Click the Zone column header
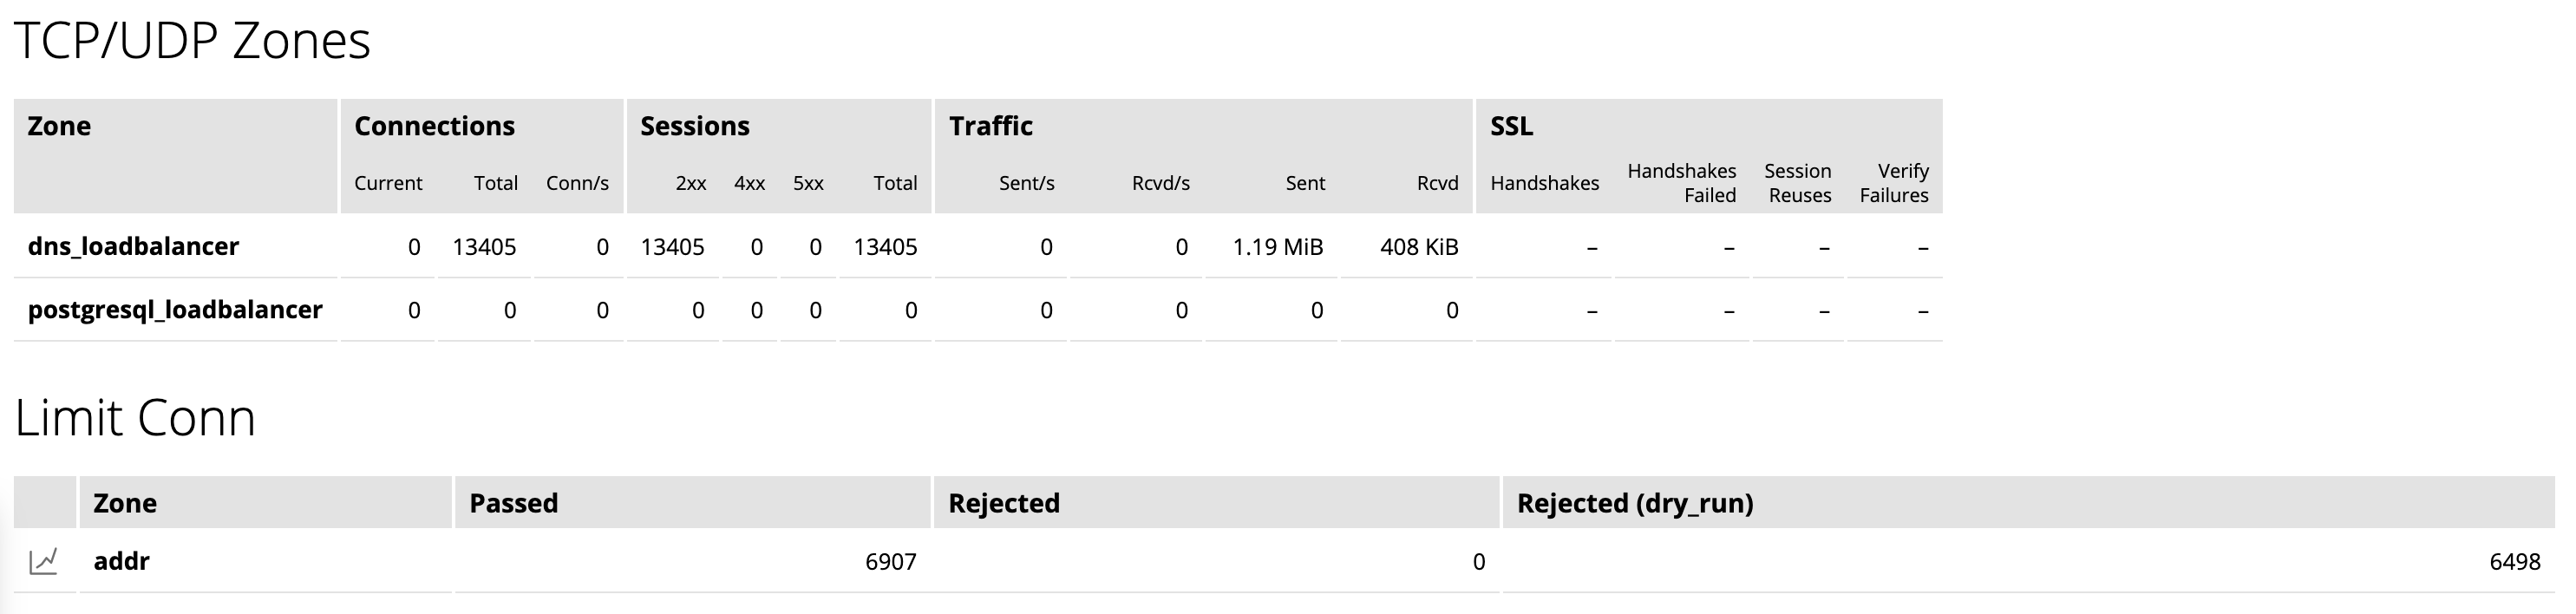The image size is (2576, 614). [59, 125]
